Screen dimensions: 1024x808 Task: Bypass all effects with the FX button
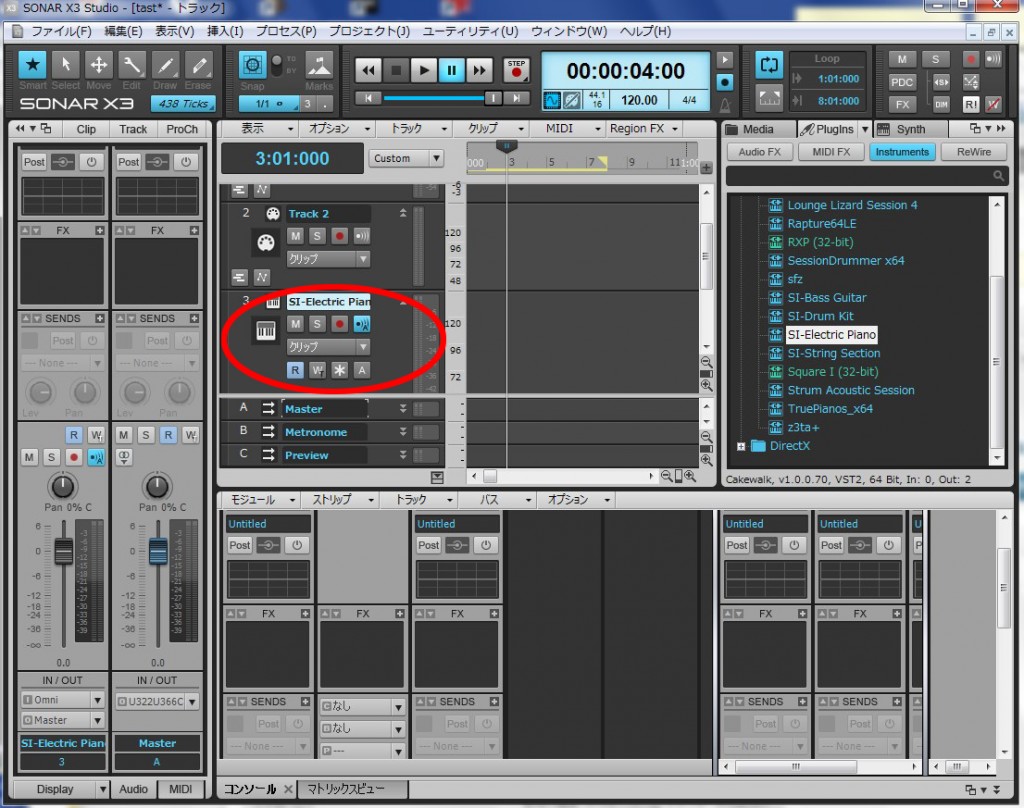[x=902, y=105]
